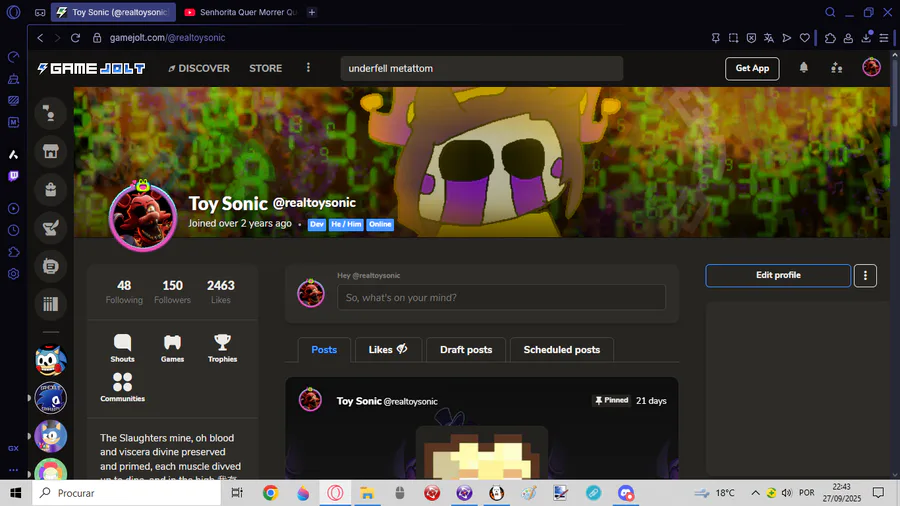Open the Discover nav item
Image resolution: width=900 pixels, height=506 pixels.
(199, 68)
